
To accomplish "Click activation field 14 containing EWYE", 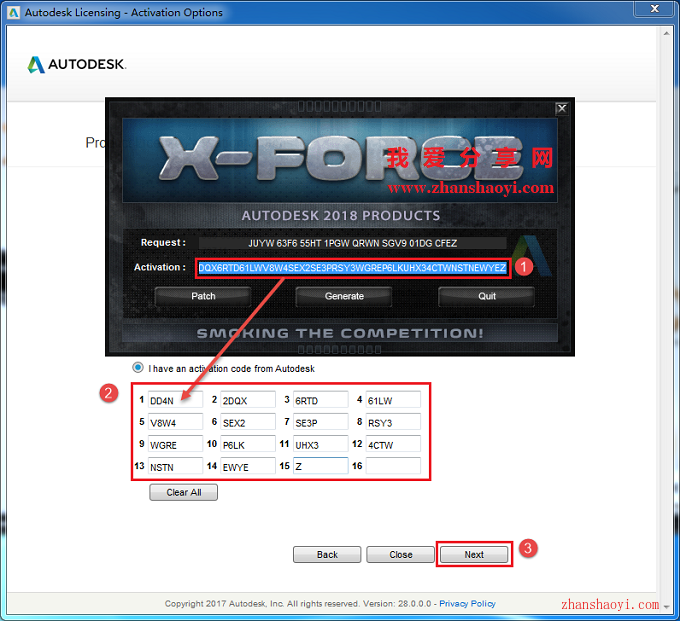I will point(248,466).
